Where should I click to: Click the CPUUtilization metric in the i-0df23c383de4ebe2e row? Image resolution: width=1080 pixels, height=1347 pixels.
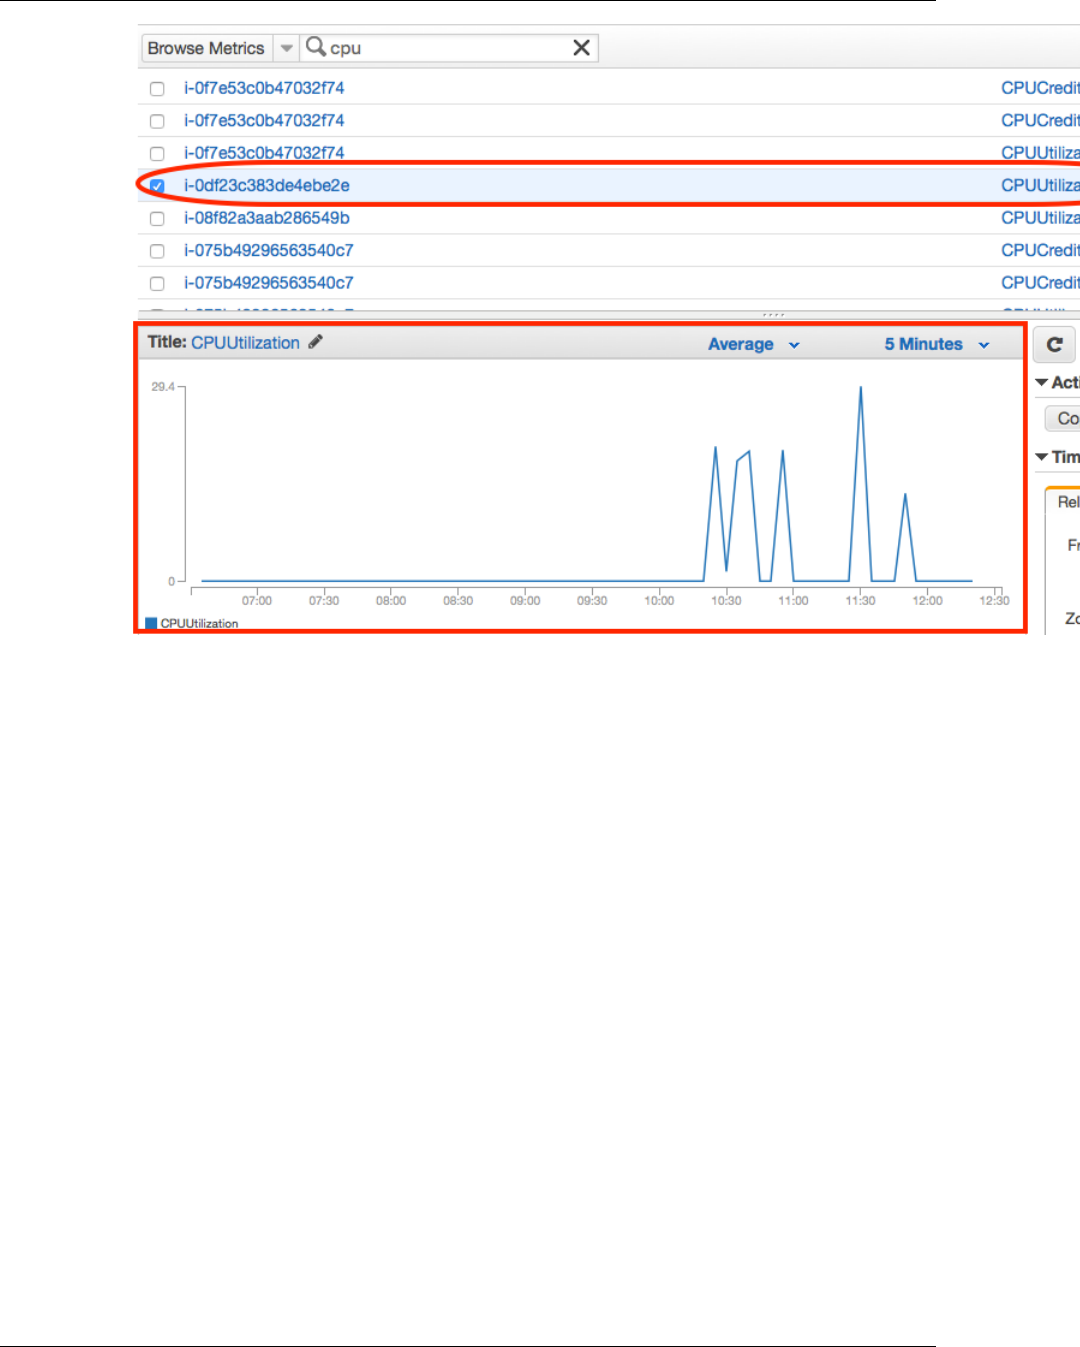(x=1040, y=185)
